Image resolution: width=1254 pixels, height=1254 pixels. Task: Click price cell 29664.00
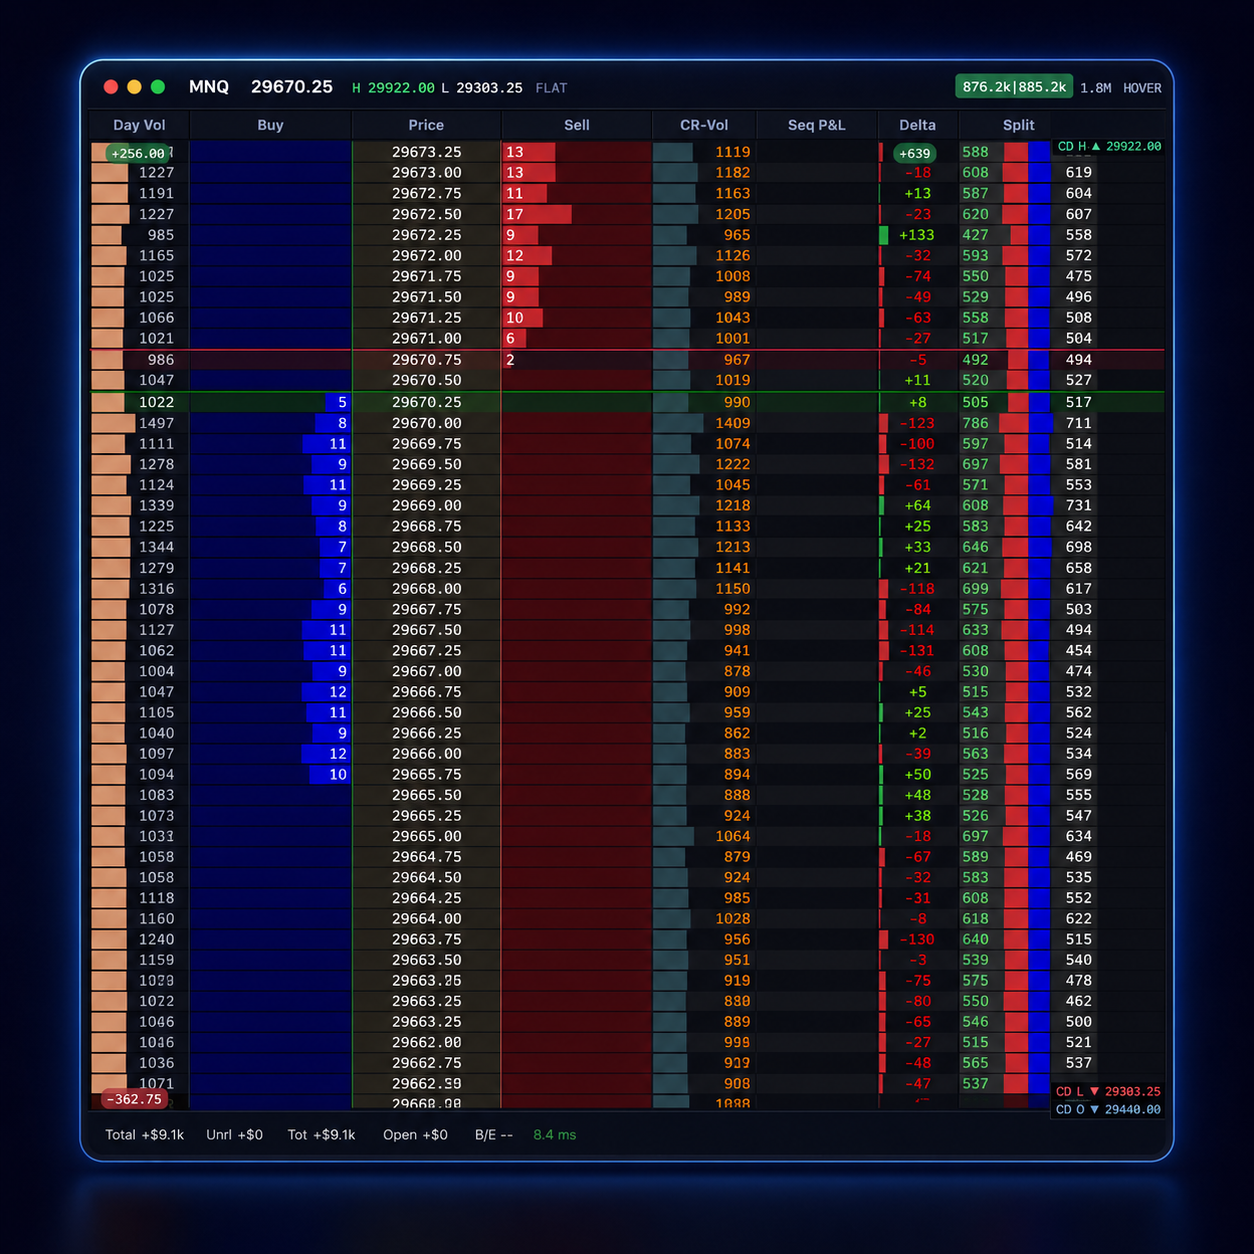coord(427,919)
